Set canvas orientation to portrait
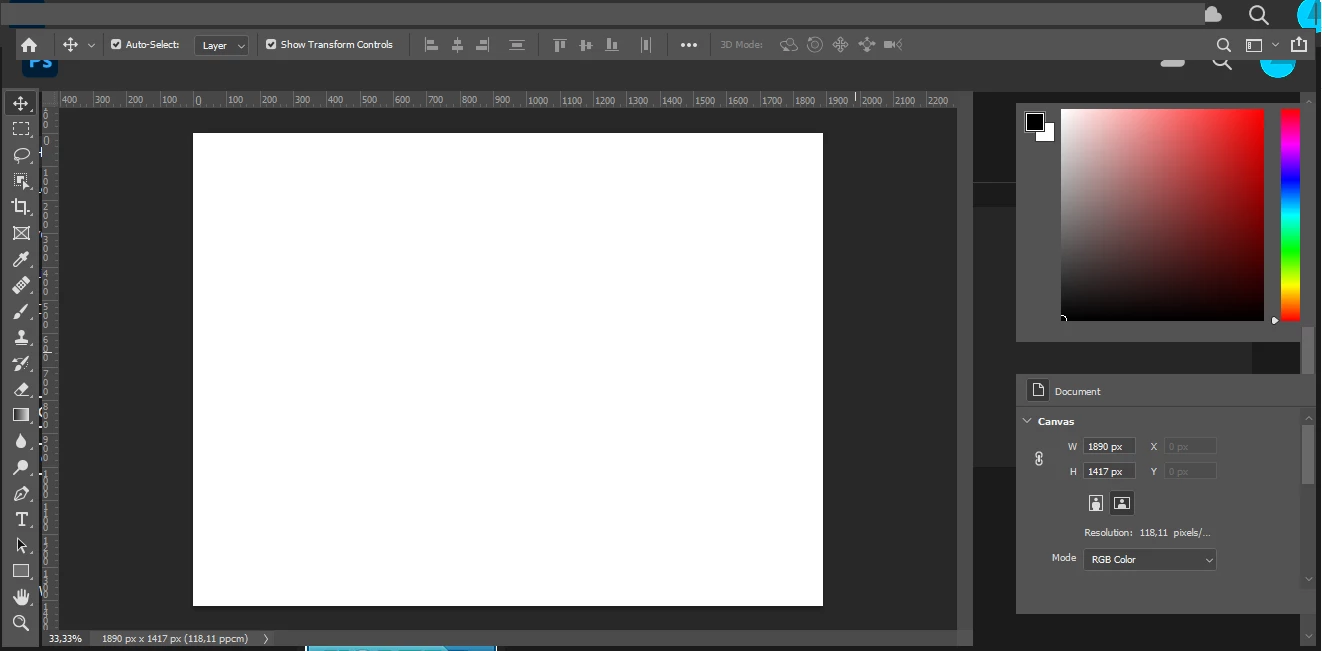Screen dimensions: 1322x651 pyautogui.click(x=1096, y=503)
